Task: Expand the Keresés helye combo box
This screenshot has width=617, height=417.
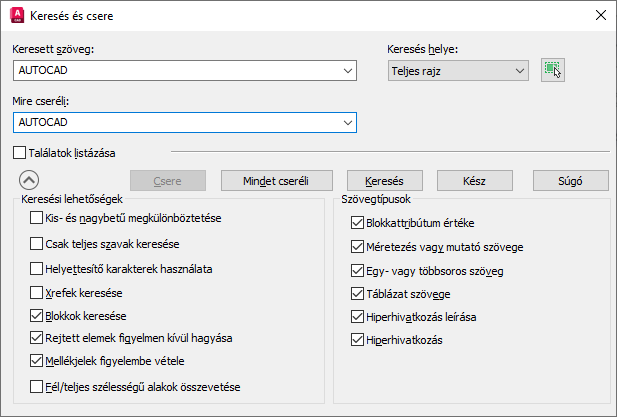Action: [518, 70]
